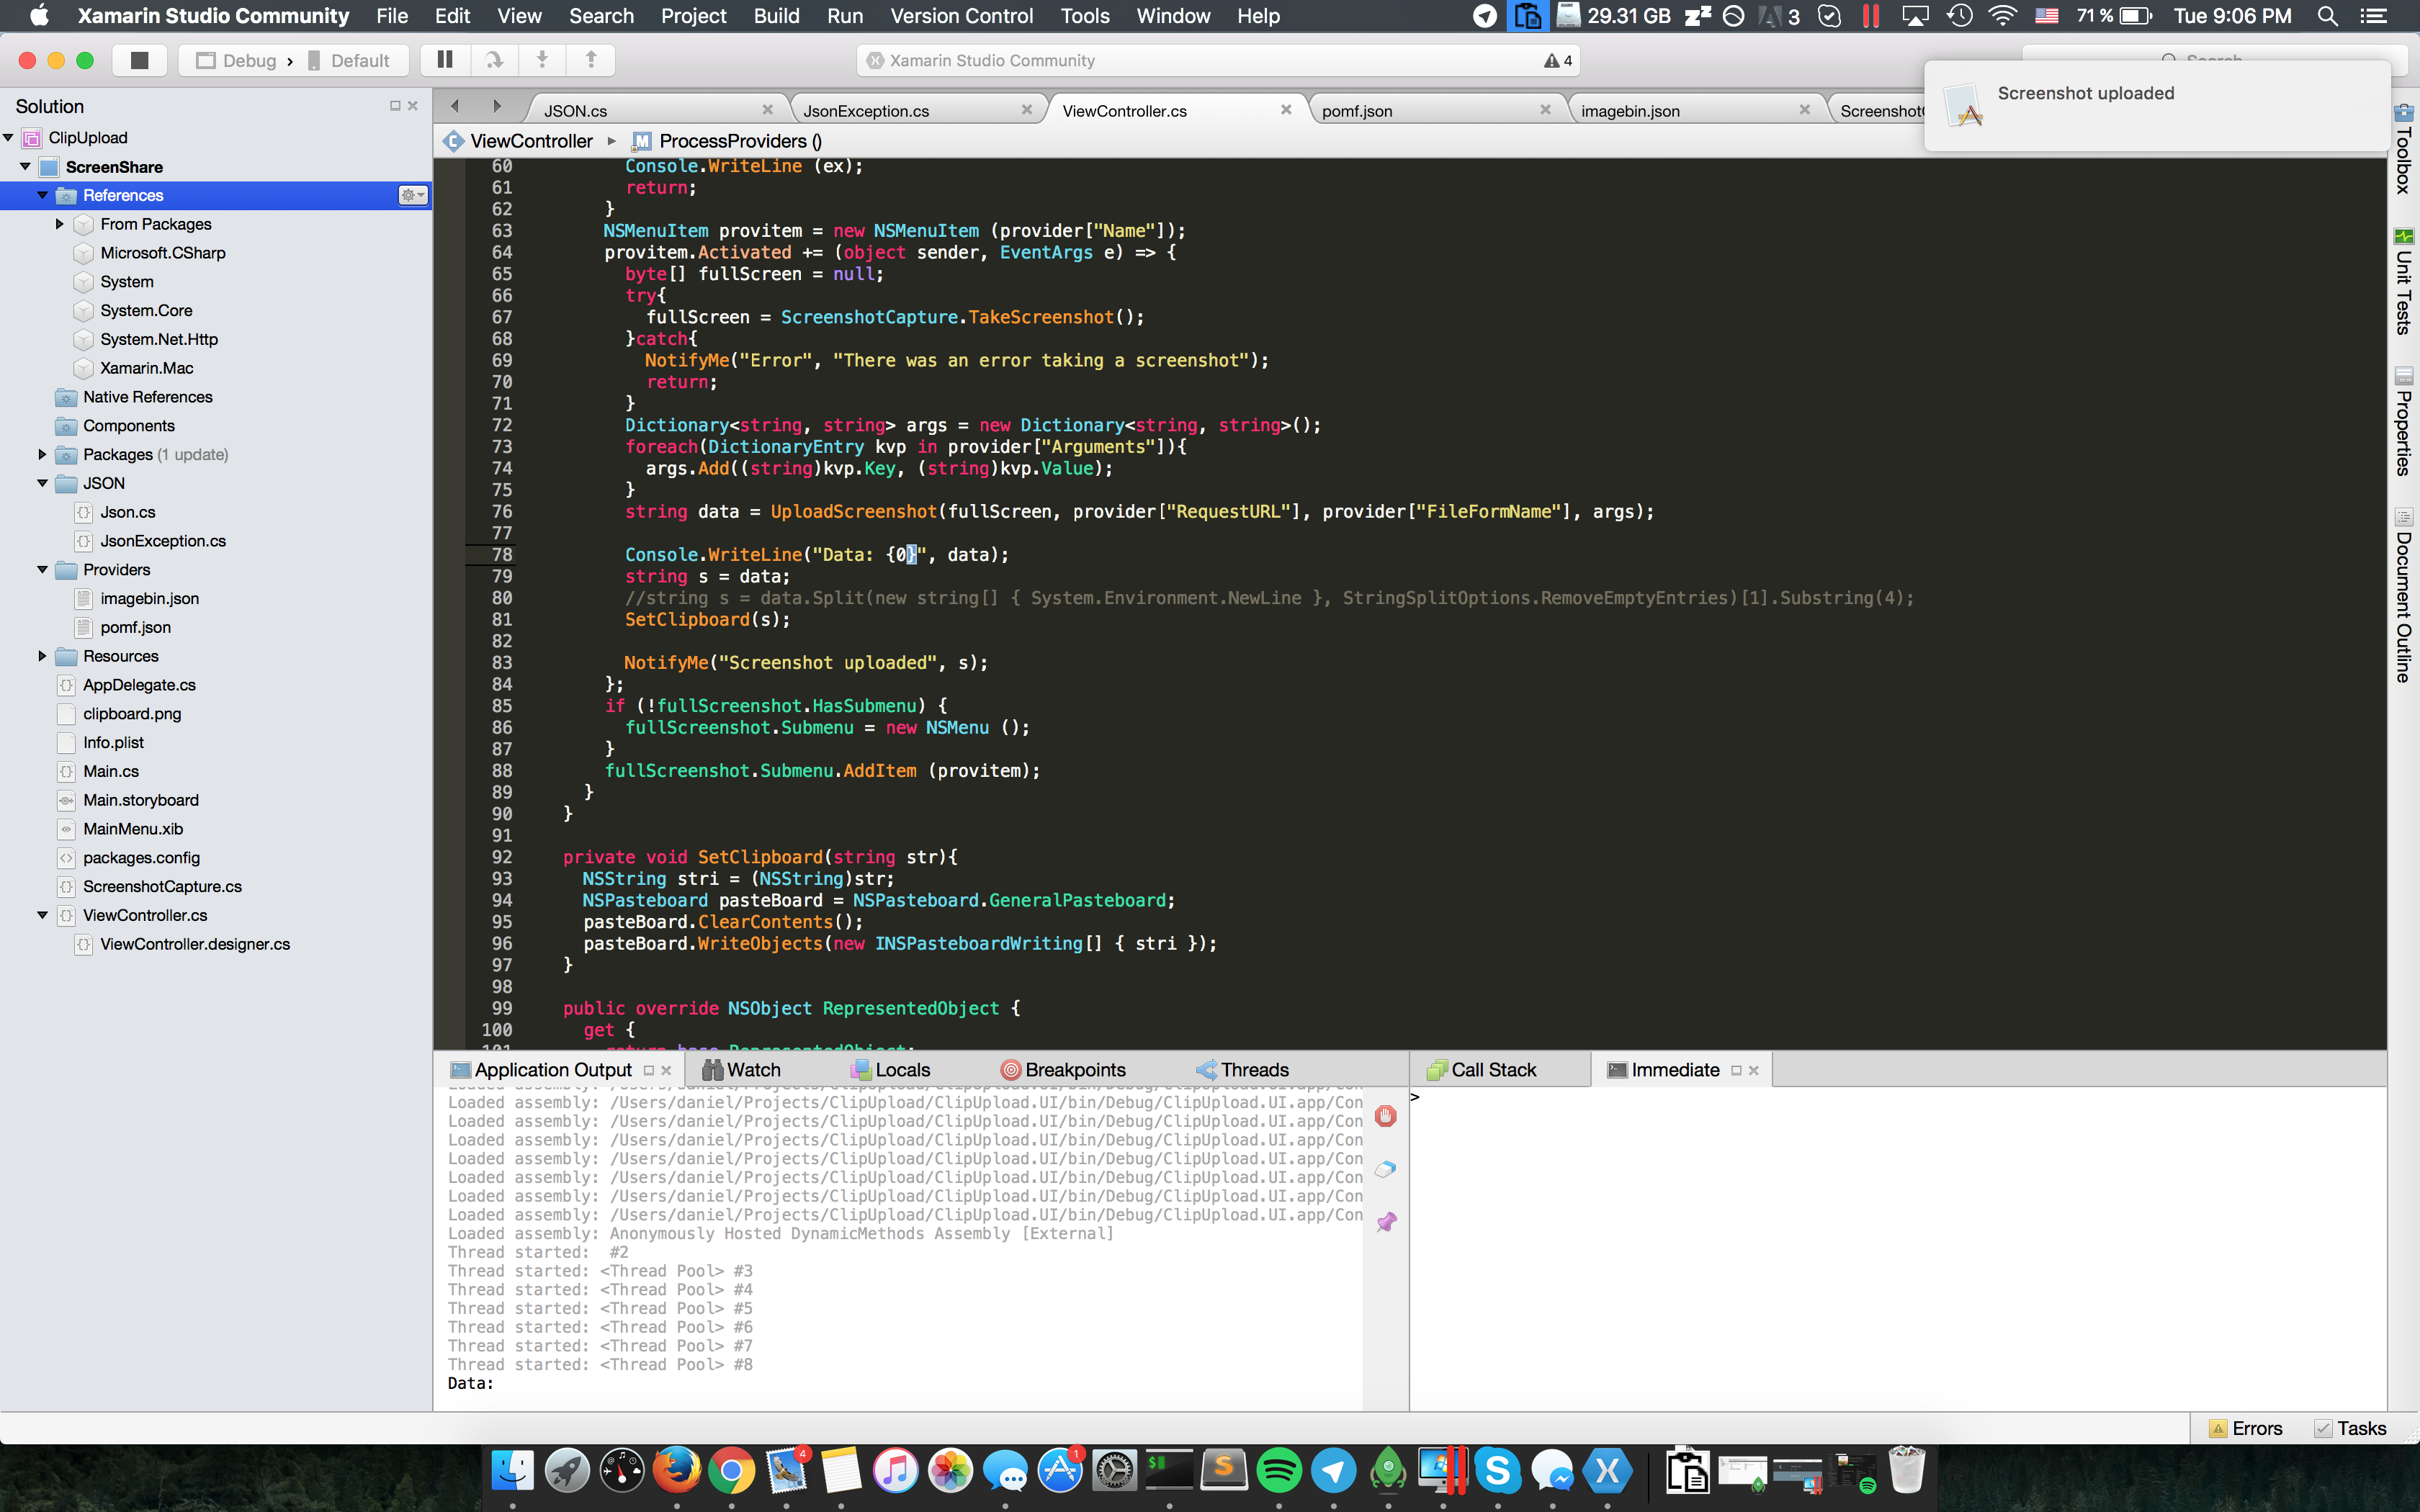Click the red stop icon in Application Output
The height and width of the screenshot is (1512, 2420).
point(1386,1116)
